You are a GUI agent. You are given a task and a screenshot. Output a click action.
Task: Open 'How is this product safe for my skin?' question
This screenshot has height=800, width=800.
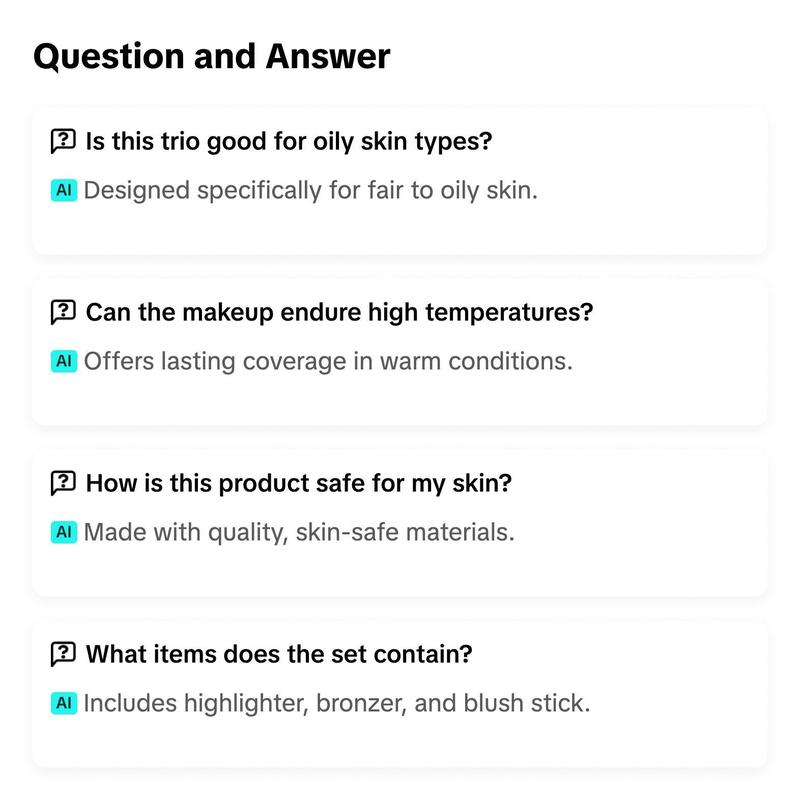298,483
